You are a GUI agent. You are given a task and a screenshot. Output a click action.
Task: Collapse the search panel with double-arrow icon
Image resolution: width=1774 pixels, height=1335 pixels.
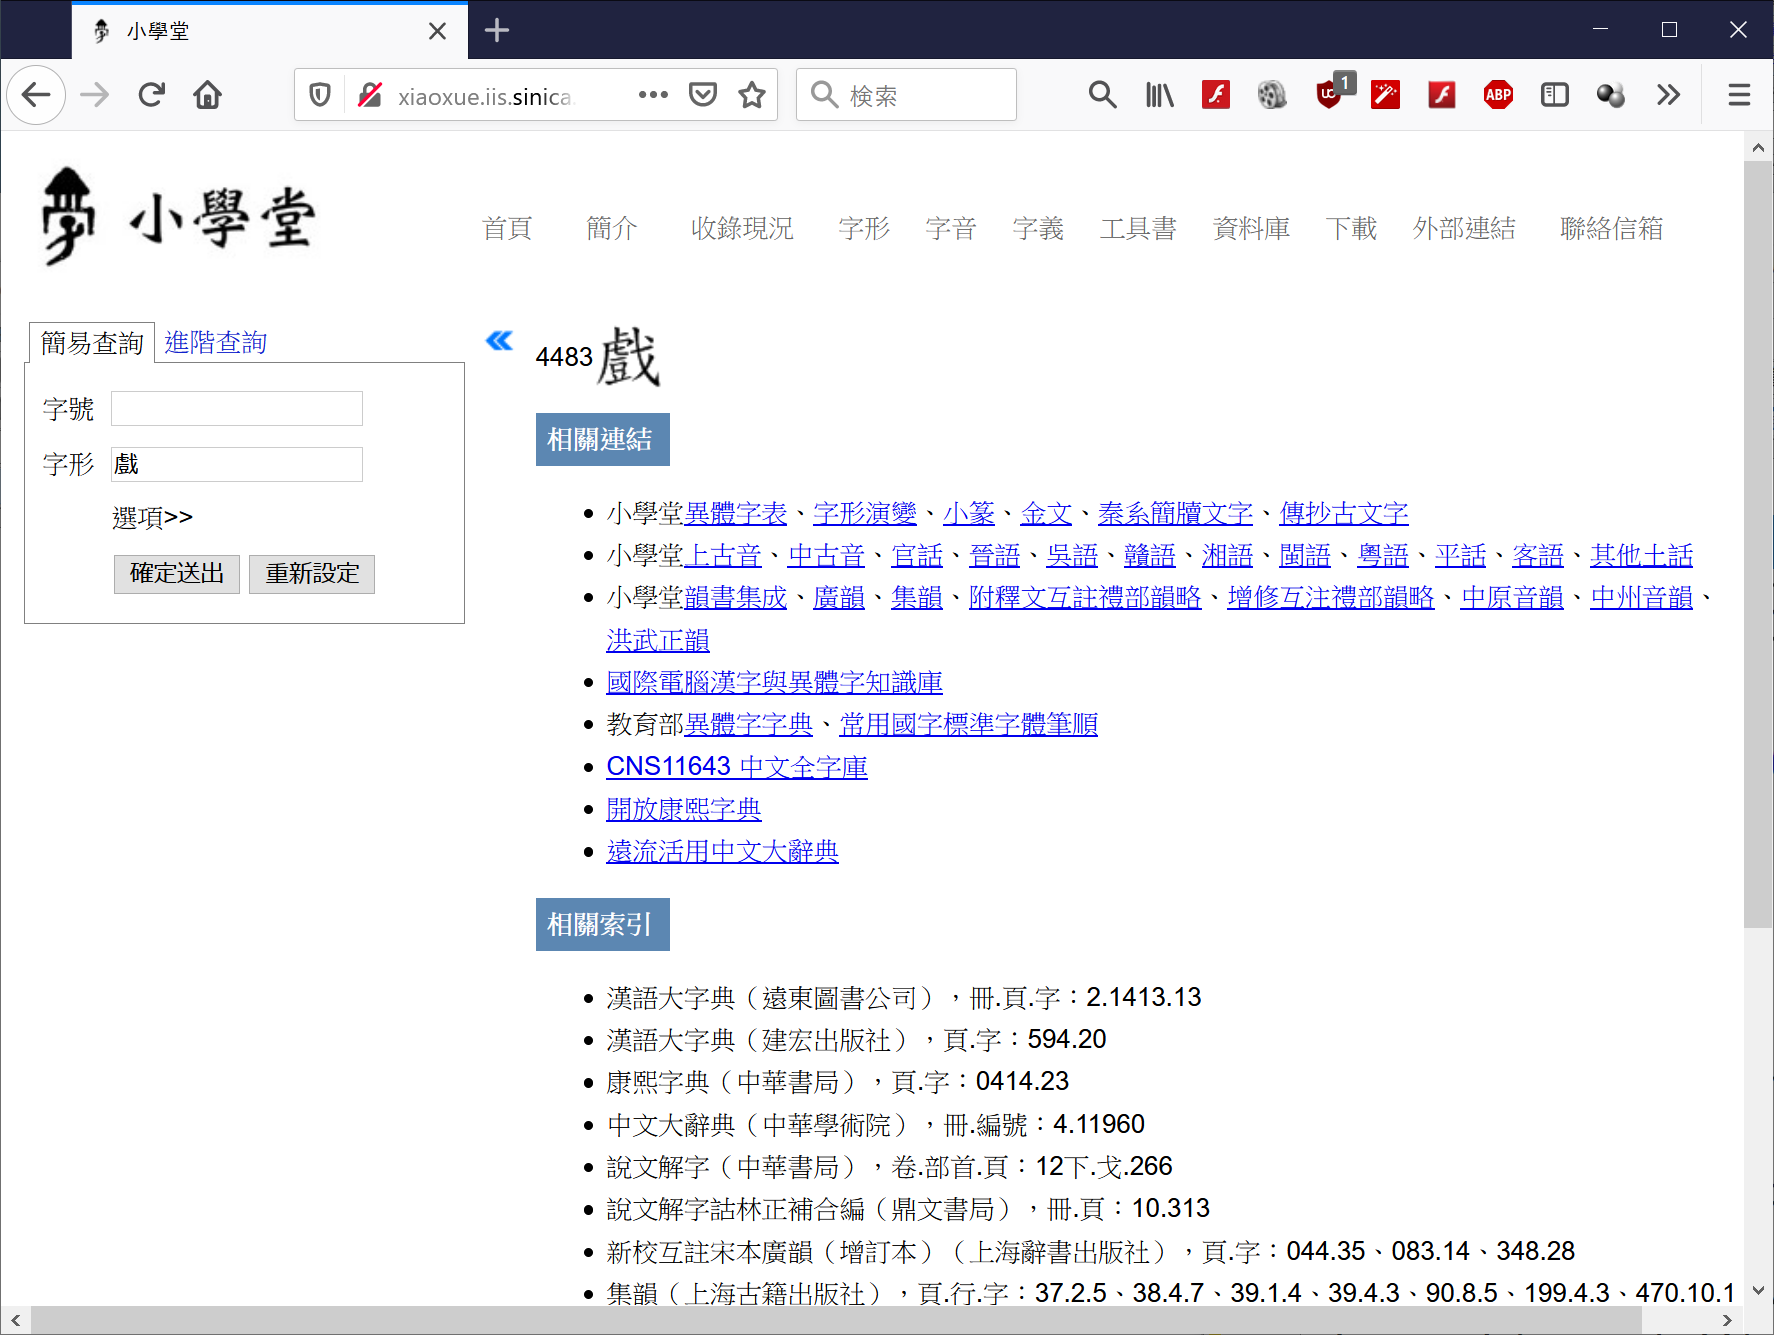coord(499,341)
